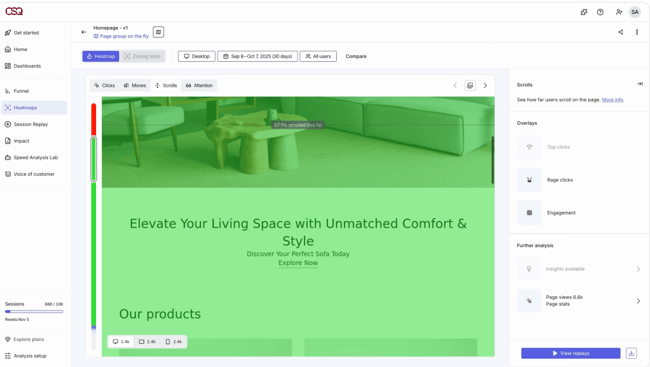This screenshot has height=367, width=650.
Task: Click the red section of scroll bar
Action: pos(94,119)
